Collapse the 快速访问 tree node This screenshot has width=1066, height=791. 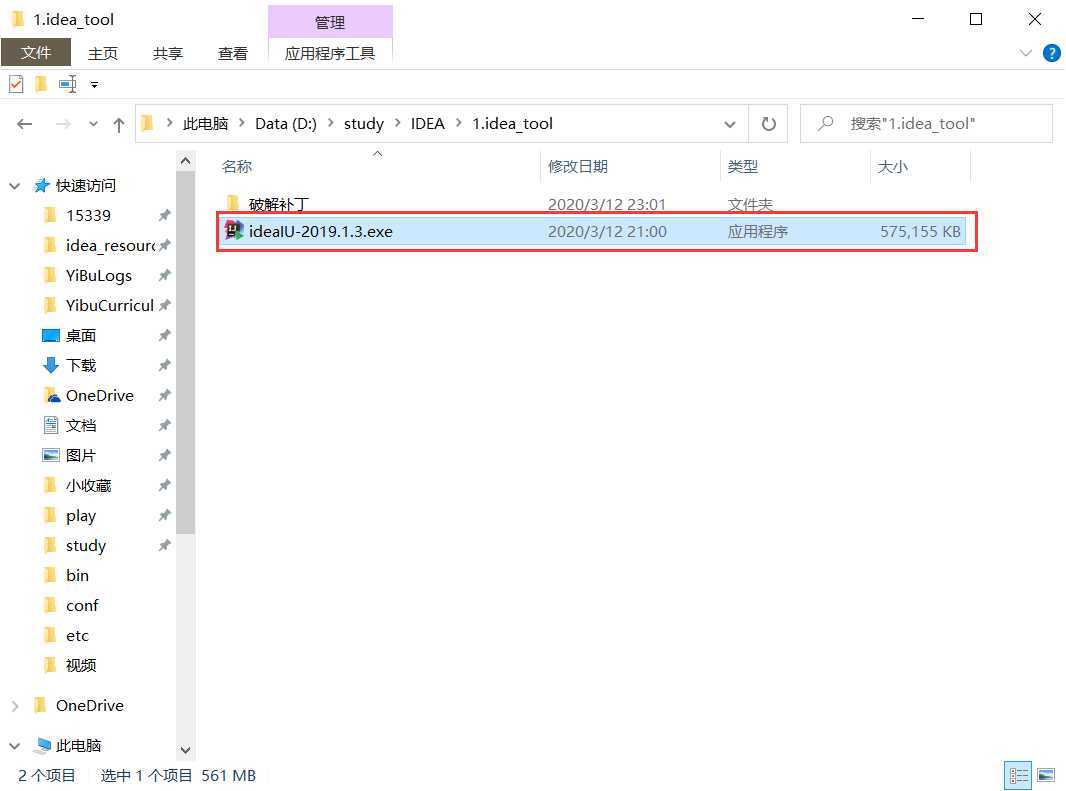coord(14,186)
